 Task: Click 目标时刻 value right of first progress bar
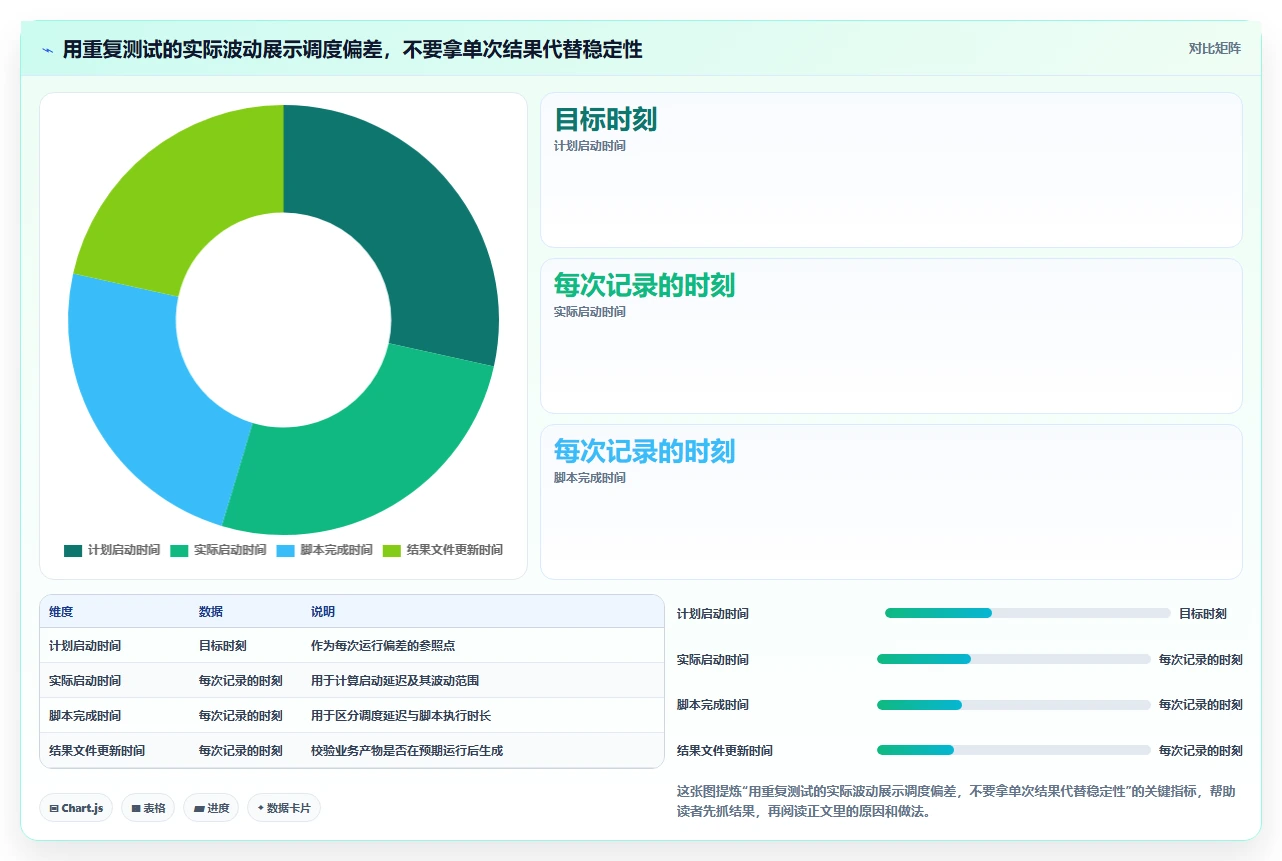click(1203, 614)
